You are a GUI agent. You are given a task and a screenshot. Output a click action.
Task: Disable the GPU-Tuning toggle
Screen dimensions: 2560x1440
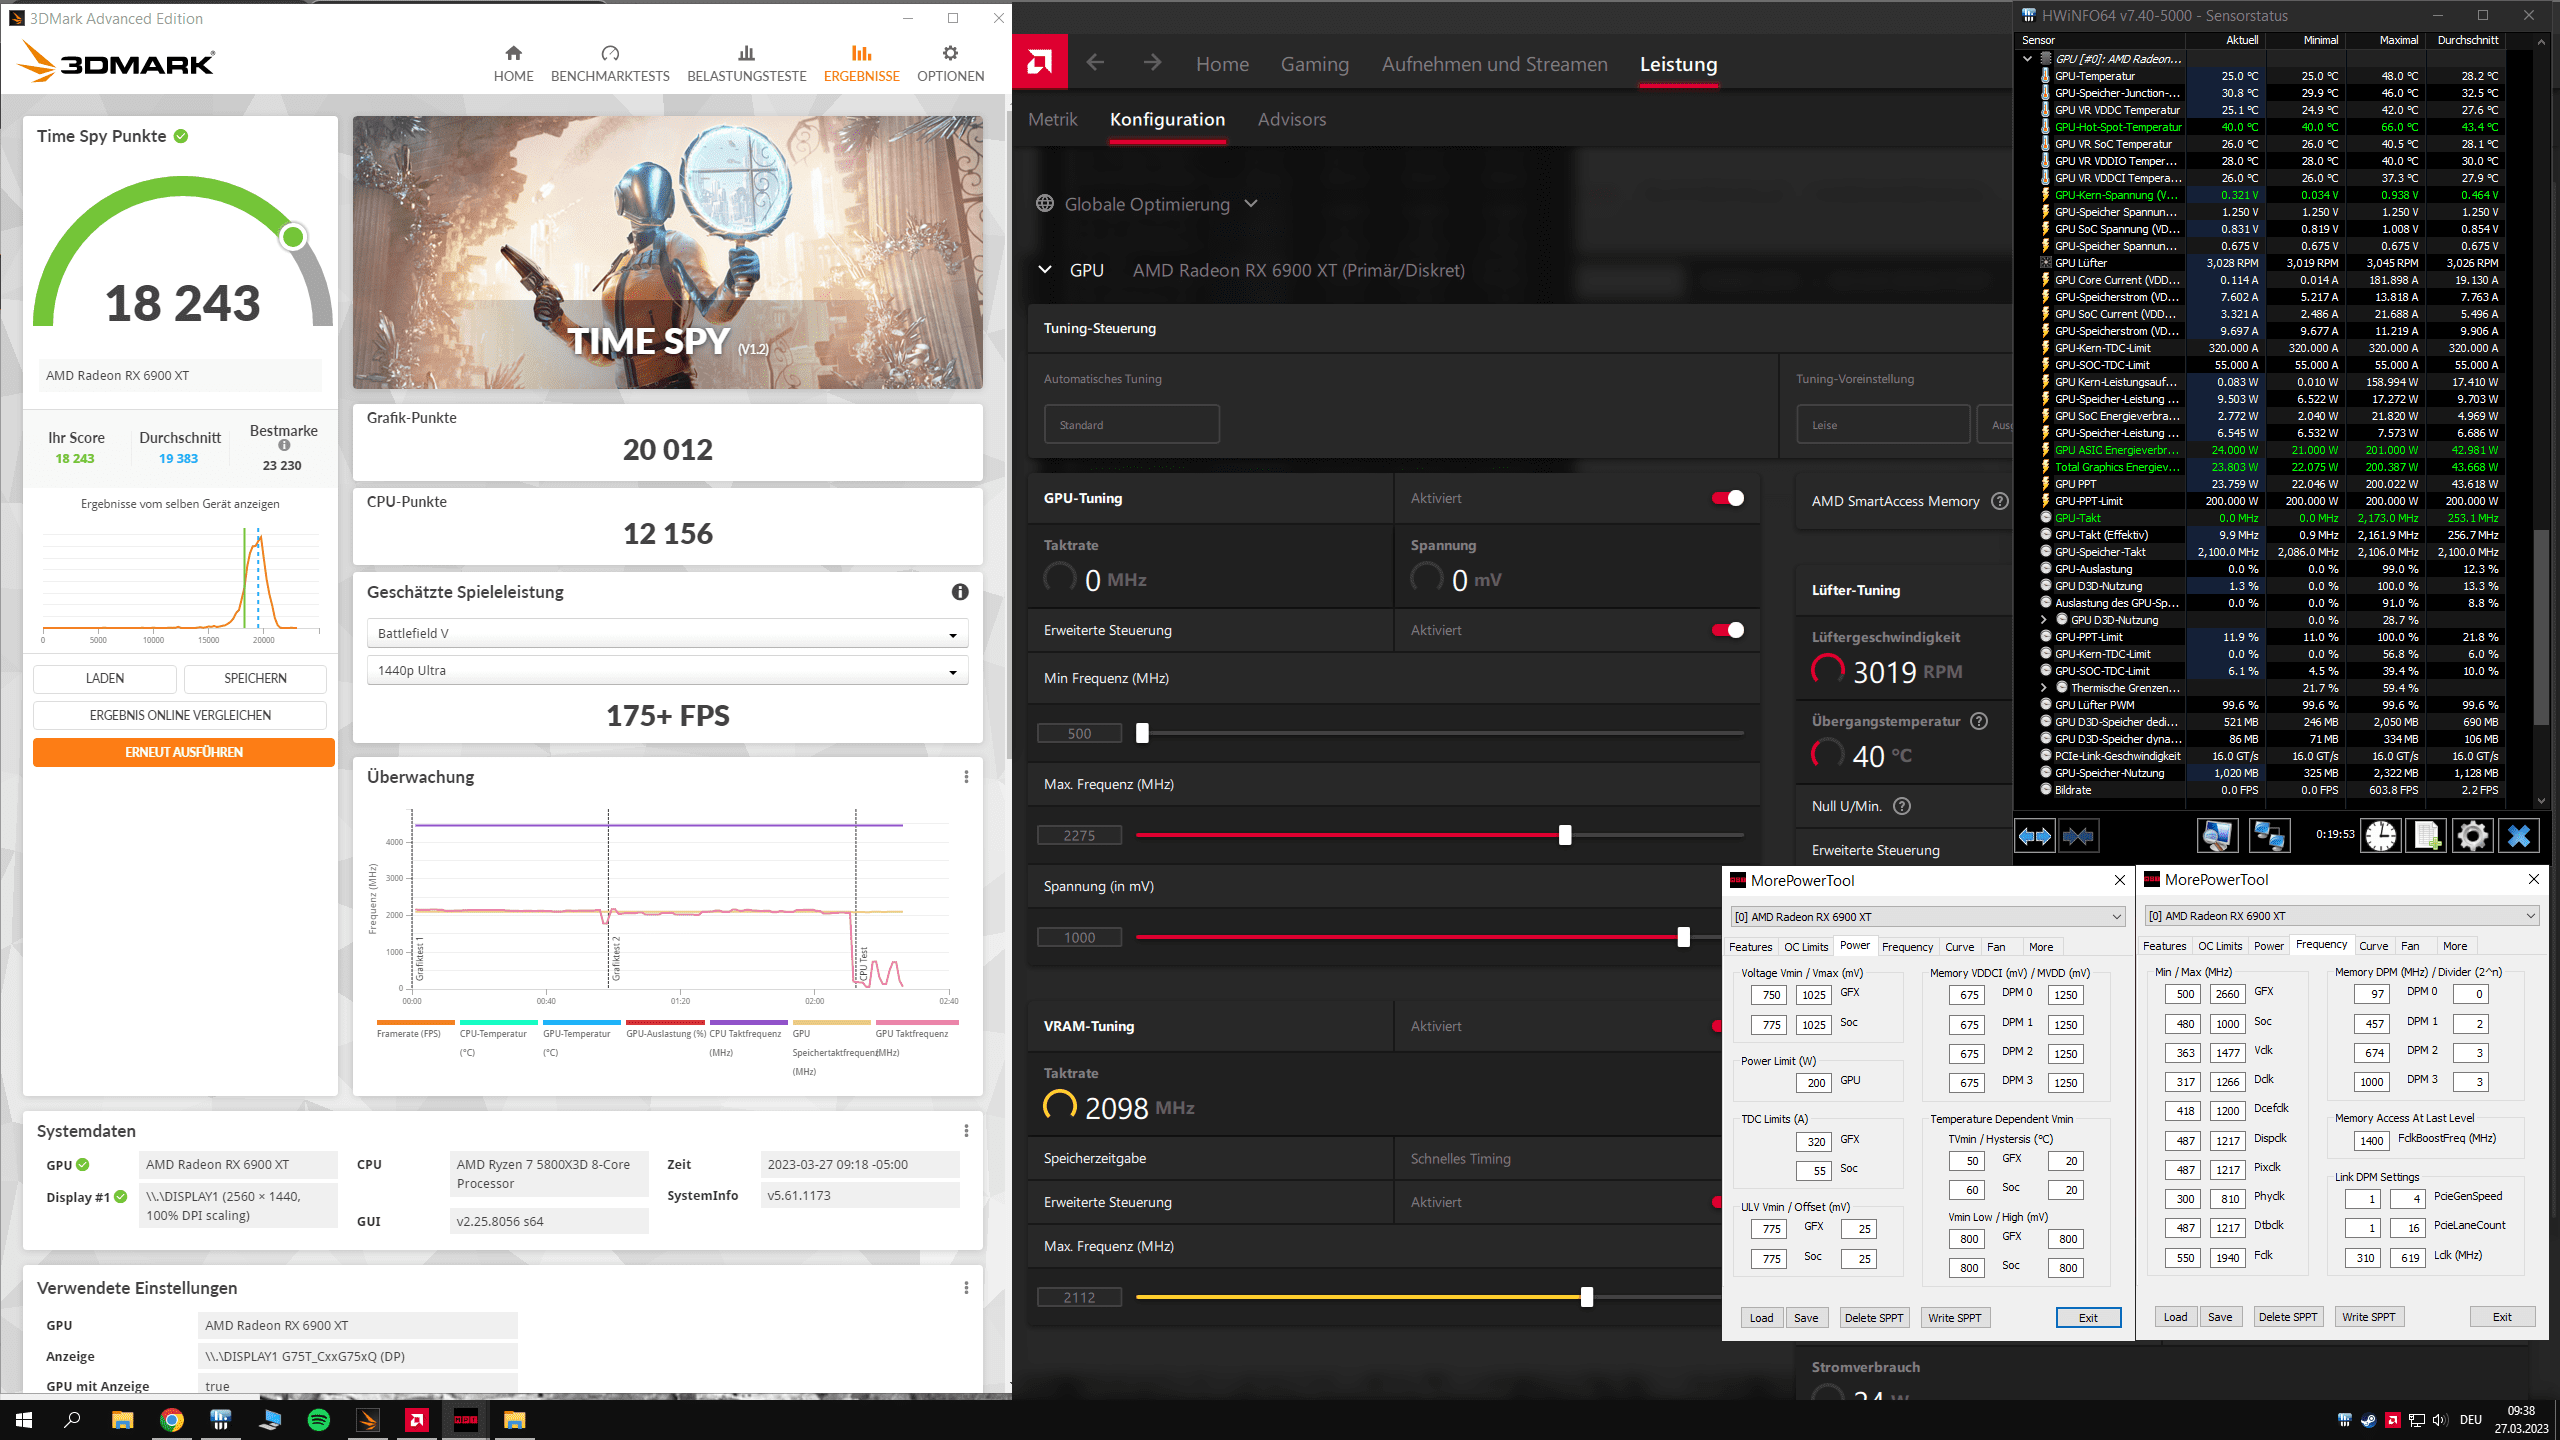[x=1727, y=498]
